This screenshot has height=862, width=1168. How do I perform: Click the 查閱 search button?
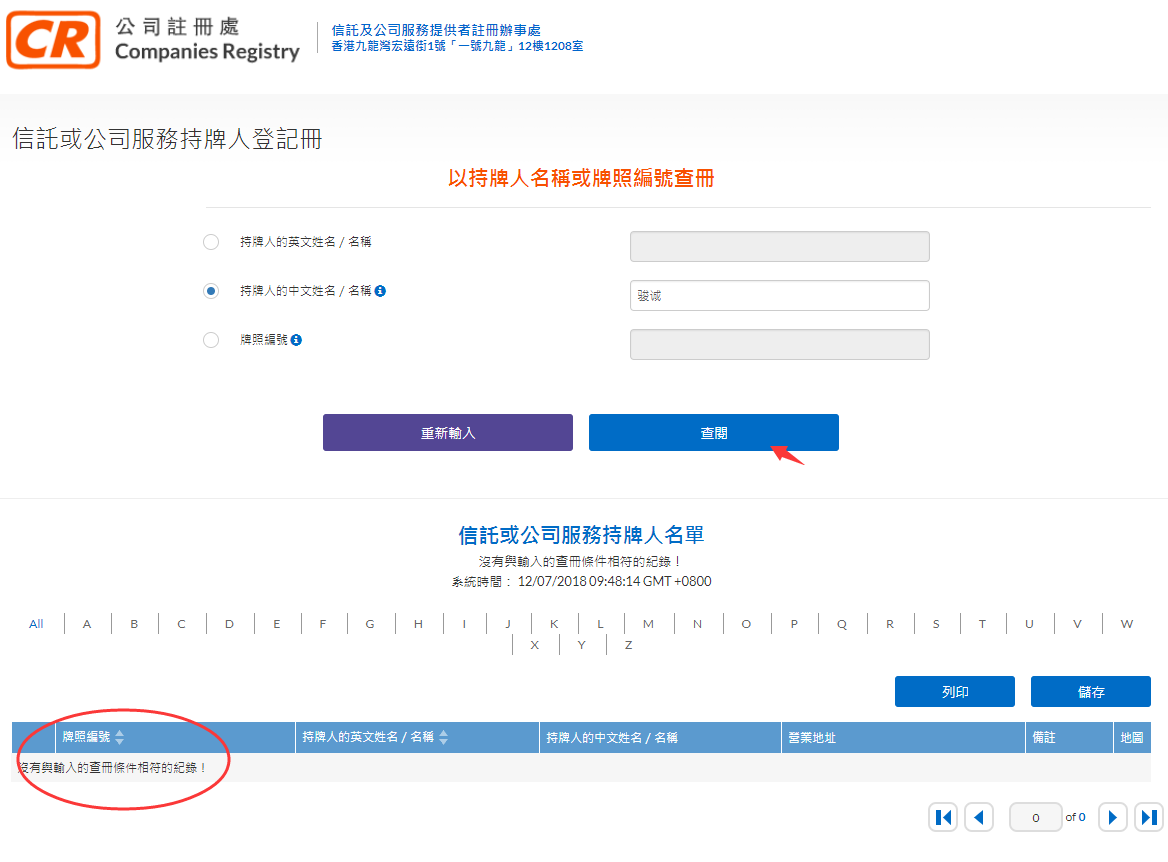click(713, 433)
